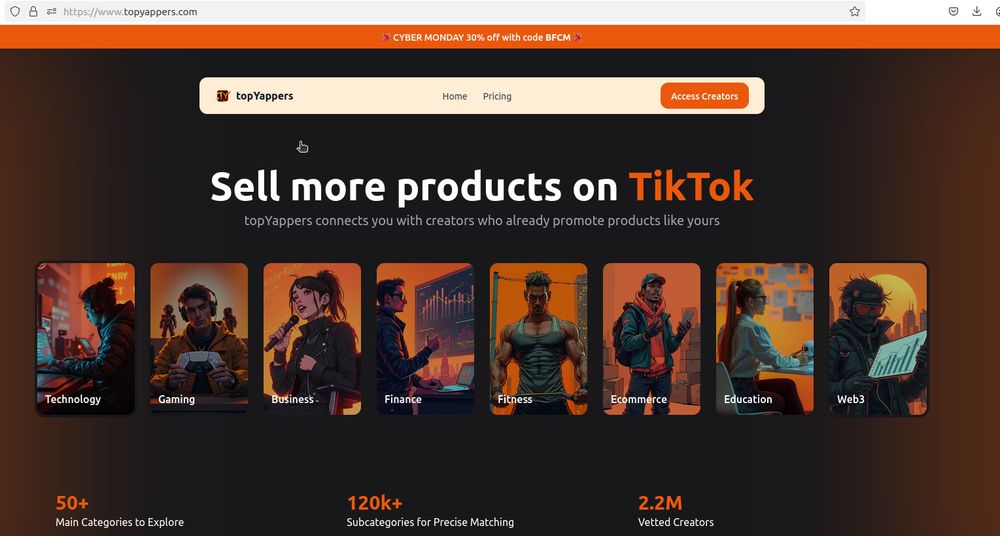
Task: Open the Home nav link
Action: (x=455, y=96)
